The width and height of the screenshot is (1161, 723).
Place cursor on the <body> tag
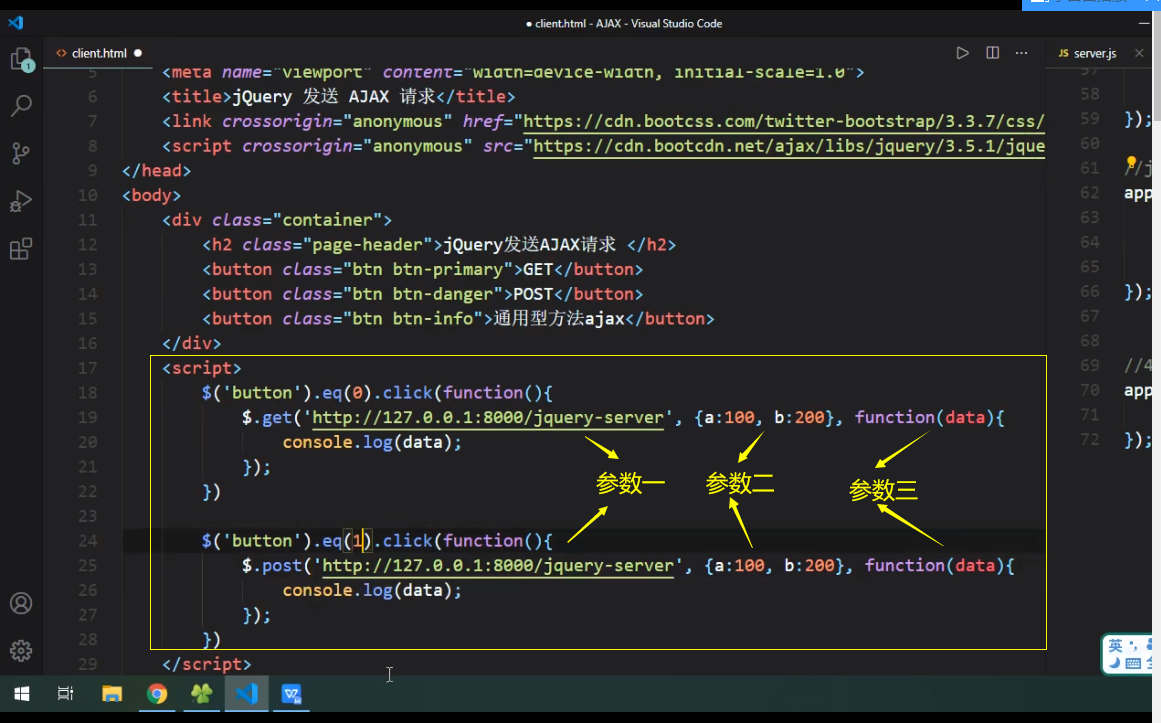152,196
